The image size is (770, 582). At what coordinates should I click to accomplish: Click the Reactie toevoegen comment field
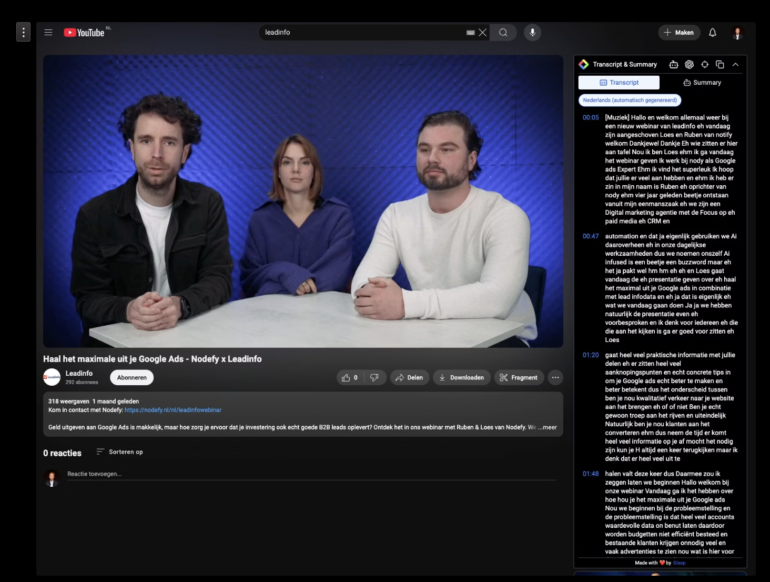click(x=312, y=474)
